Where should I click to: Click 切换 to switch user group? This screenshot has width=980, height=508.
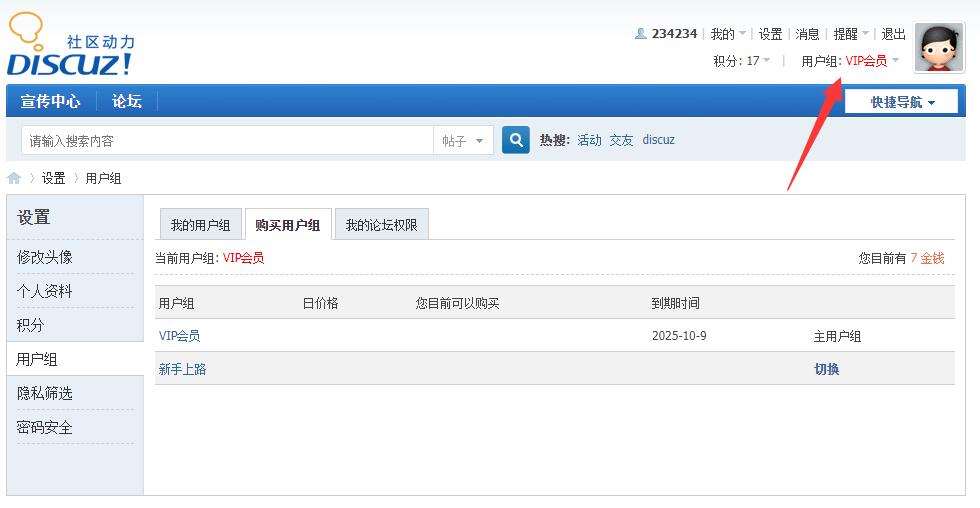(x=826, y=369)
